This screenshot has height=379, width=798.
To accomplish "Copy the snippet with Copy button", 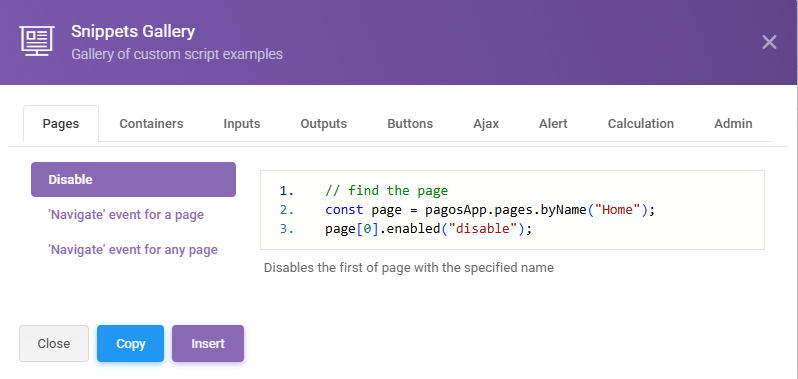I will tap(131, 343).
